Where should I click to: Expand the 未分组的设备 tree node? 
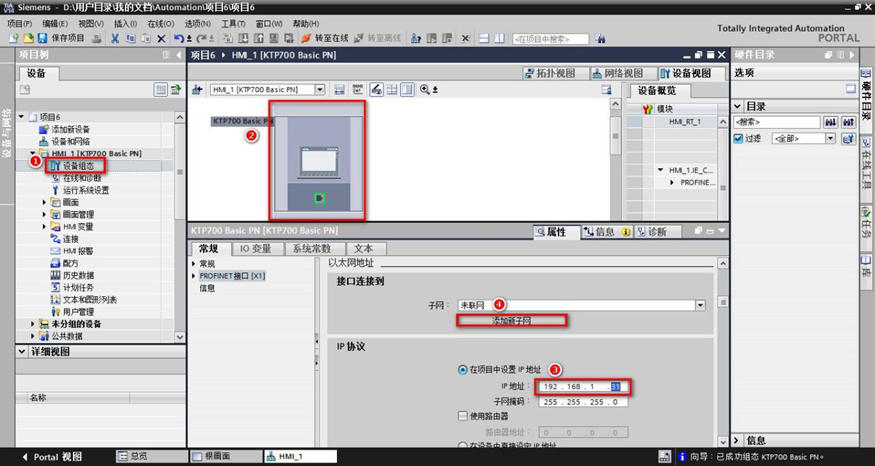click(33, 324)
